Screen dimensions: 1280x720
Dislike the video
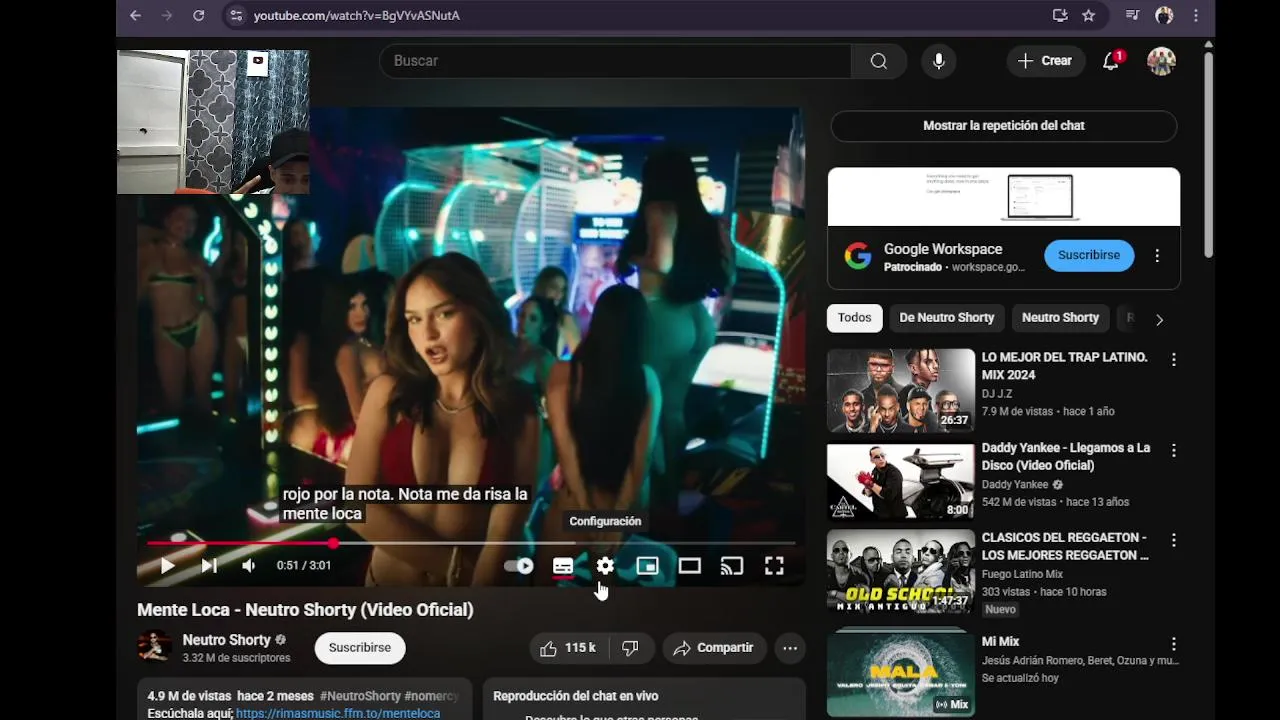pyautogui.click(x=630, y=648)
